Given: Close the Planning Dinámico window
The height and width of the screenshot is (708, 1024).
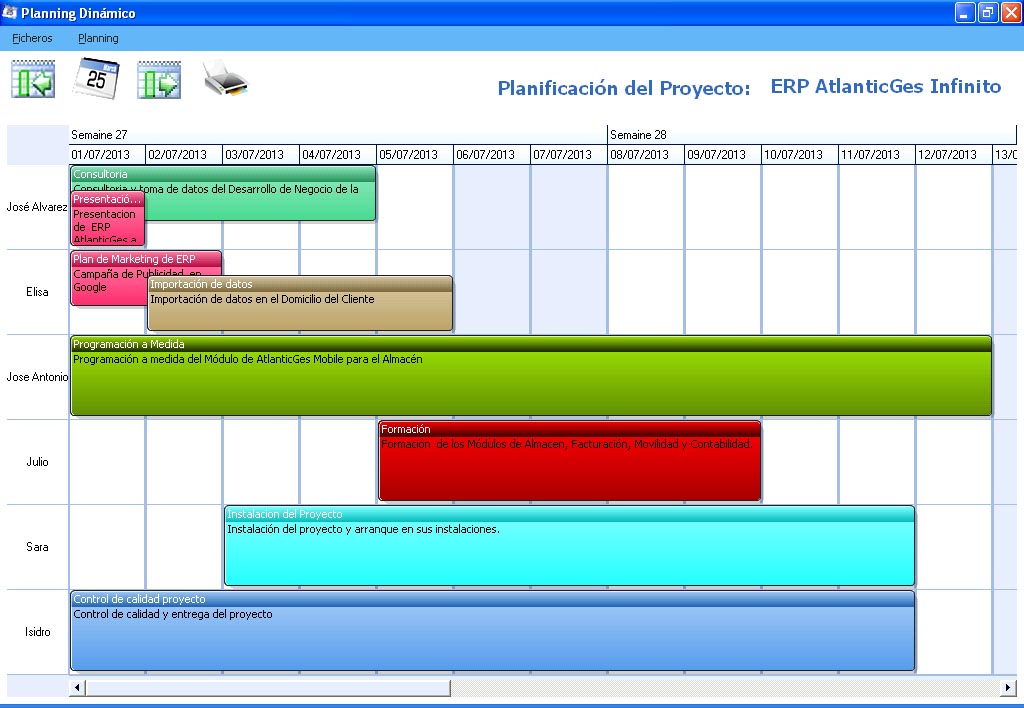Looking at the screenshot, I should [x=1011, y=12].
